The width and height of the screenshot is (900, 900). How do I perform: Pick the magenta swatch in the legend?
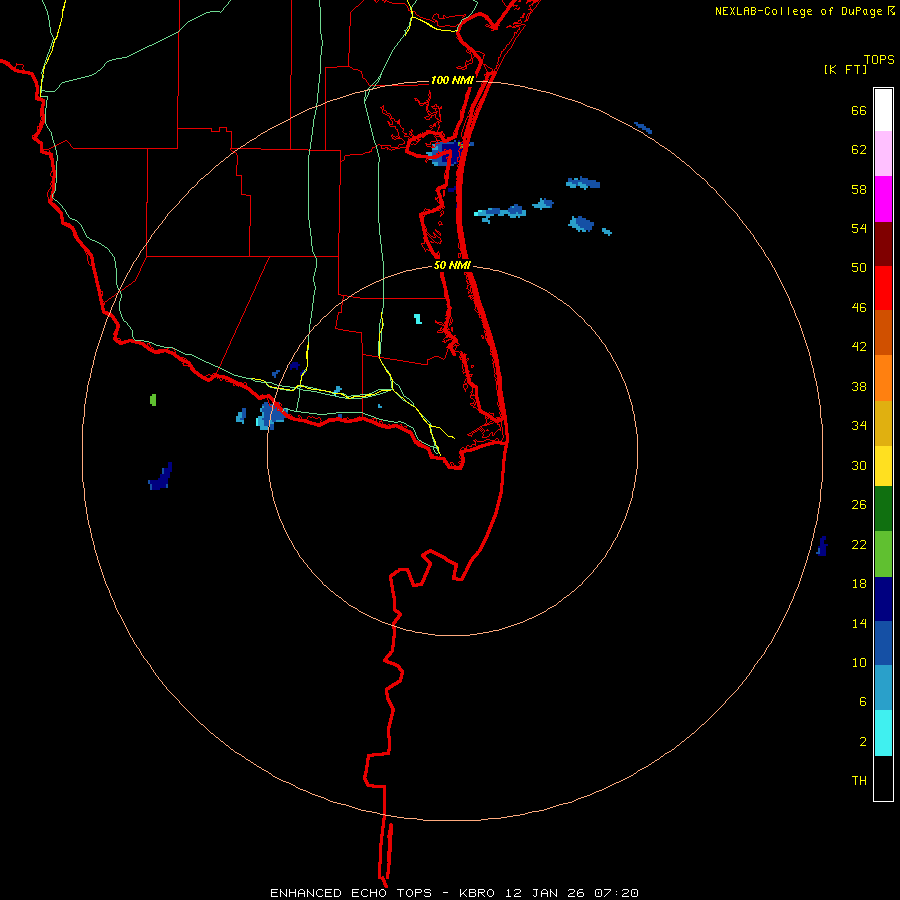click(x=883, y=199)
